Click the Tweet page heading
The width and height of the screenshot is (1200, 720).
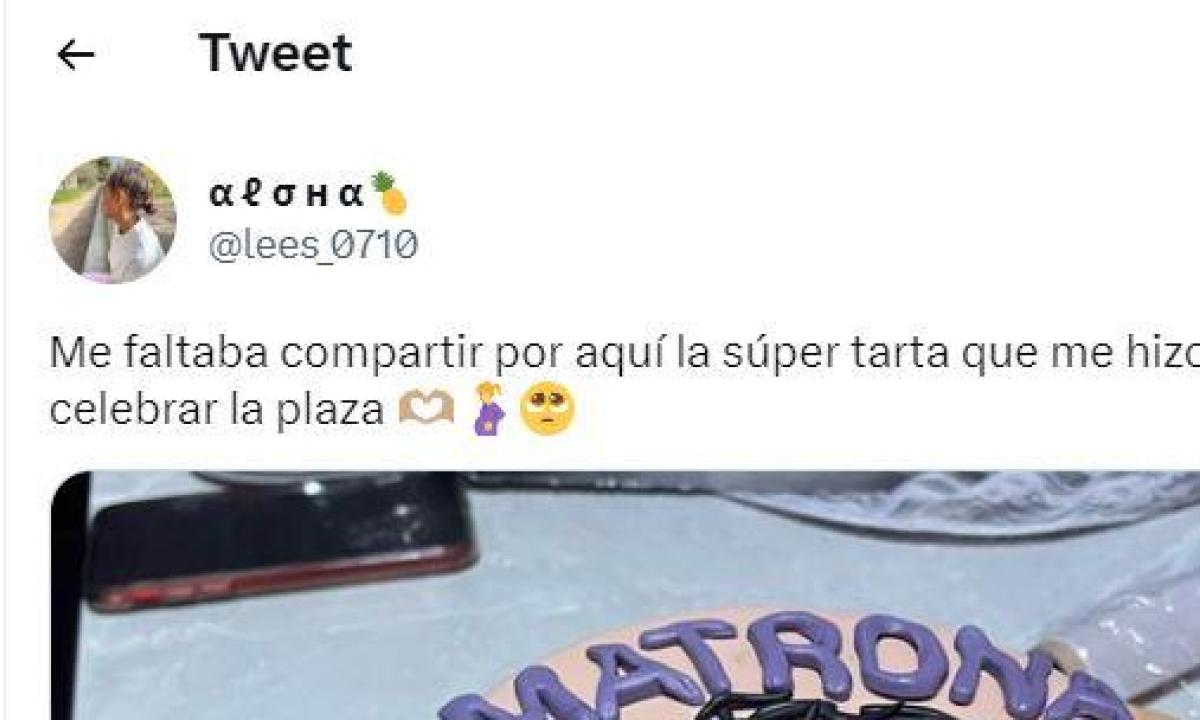point(276,53)
